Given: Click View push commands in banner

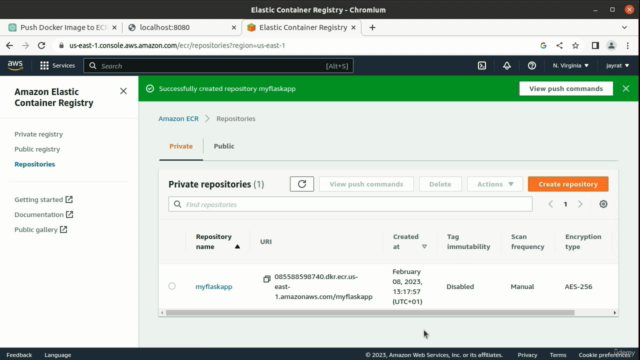Looking at the screenshot, I should [566, 89].
